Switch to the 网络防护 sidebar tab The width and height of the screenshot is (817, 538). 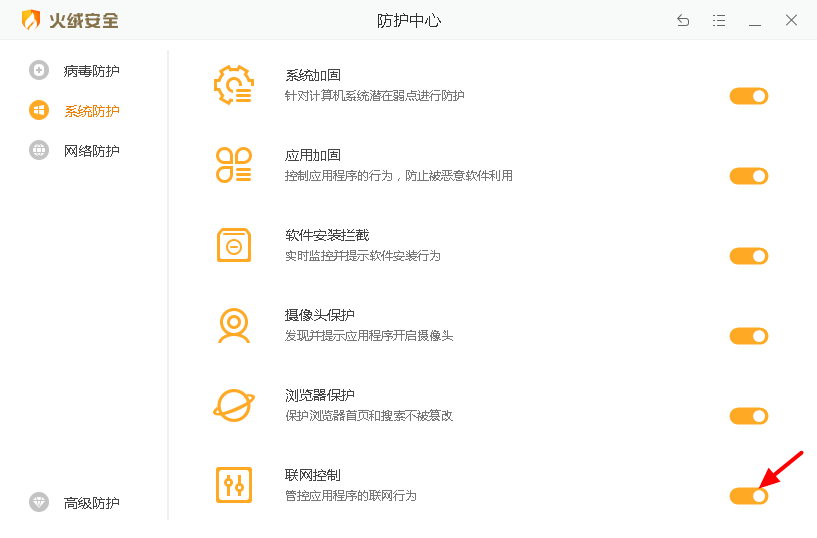click(x=90, y=151)
